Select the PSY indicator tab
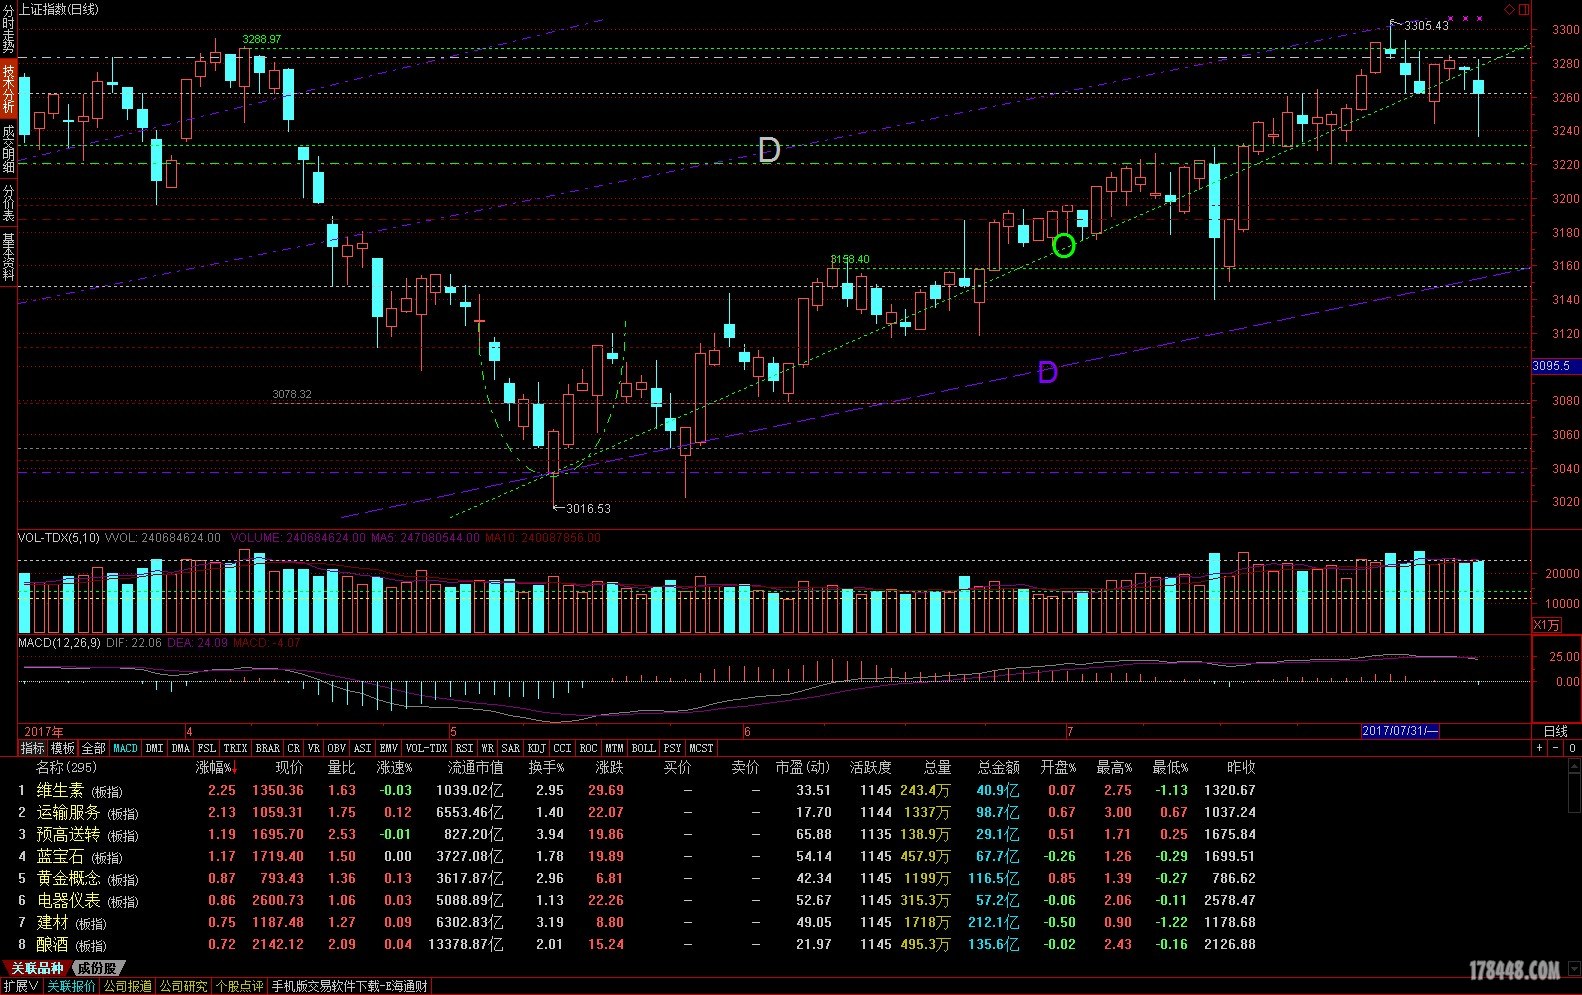The height and width of the screenshot is (995, 1582). pyautogui.click(x=672, y=748)
